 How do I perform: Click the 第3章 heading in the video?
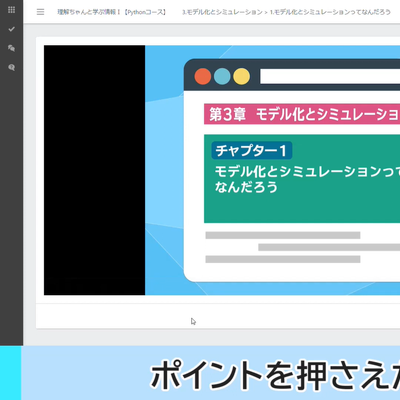pyautogui.click(x=302, y=114)
